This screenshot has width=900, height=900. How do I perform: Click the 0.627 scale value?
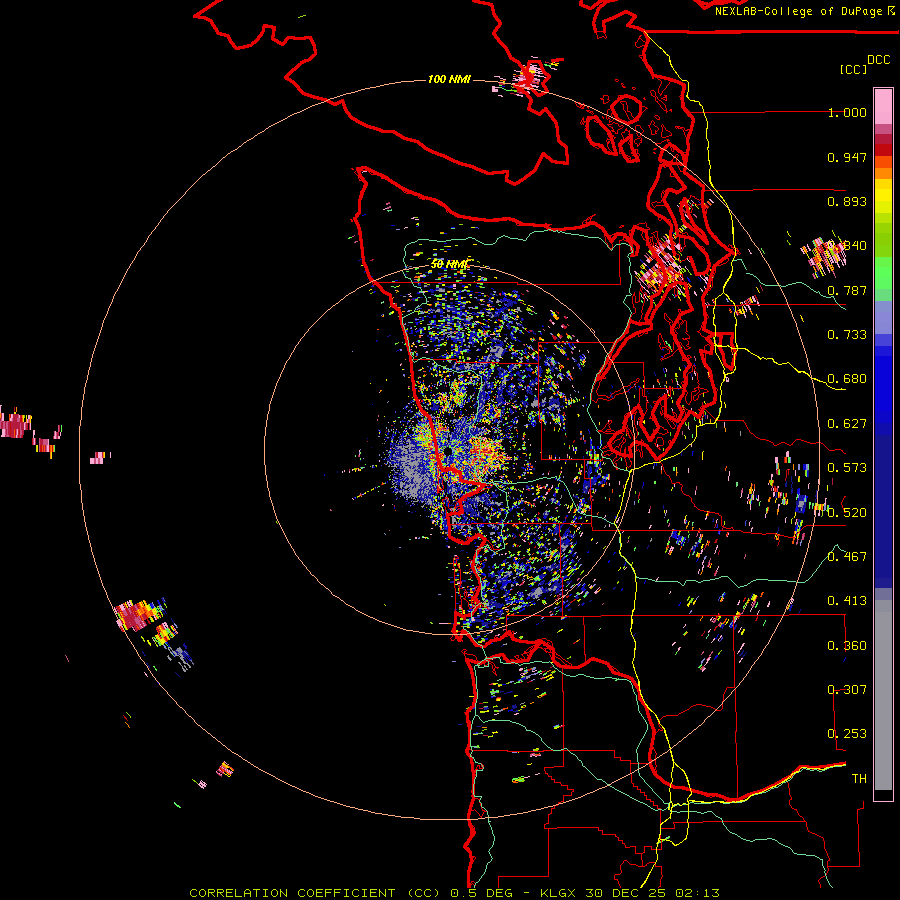coord(847,424)
